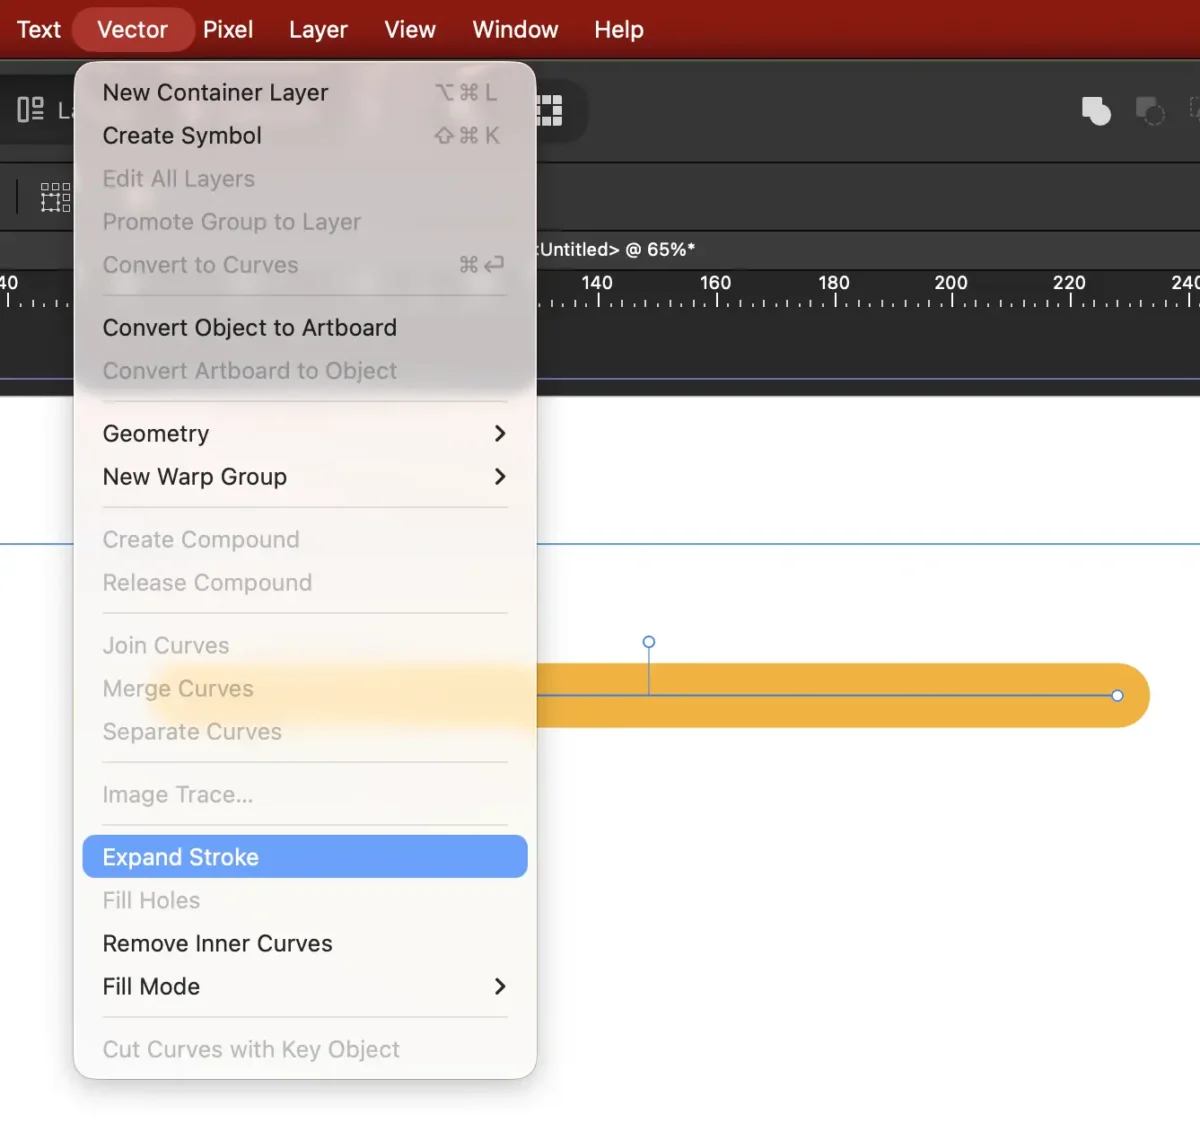
Task: Click the layout panel icon in toolbar
Action: point(31,109)
